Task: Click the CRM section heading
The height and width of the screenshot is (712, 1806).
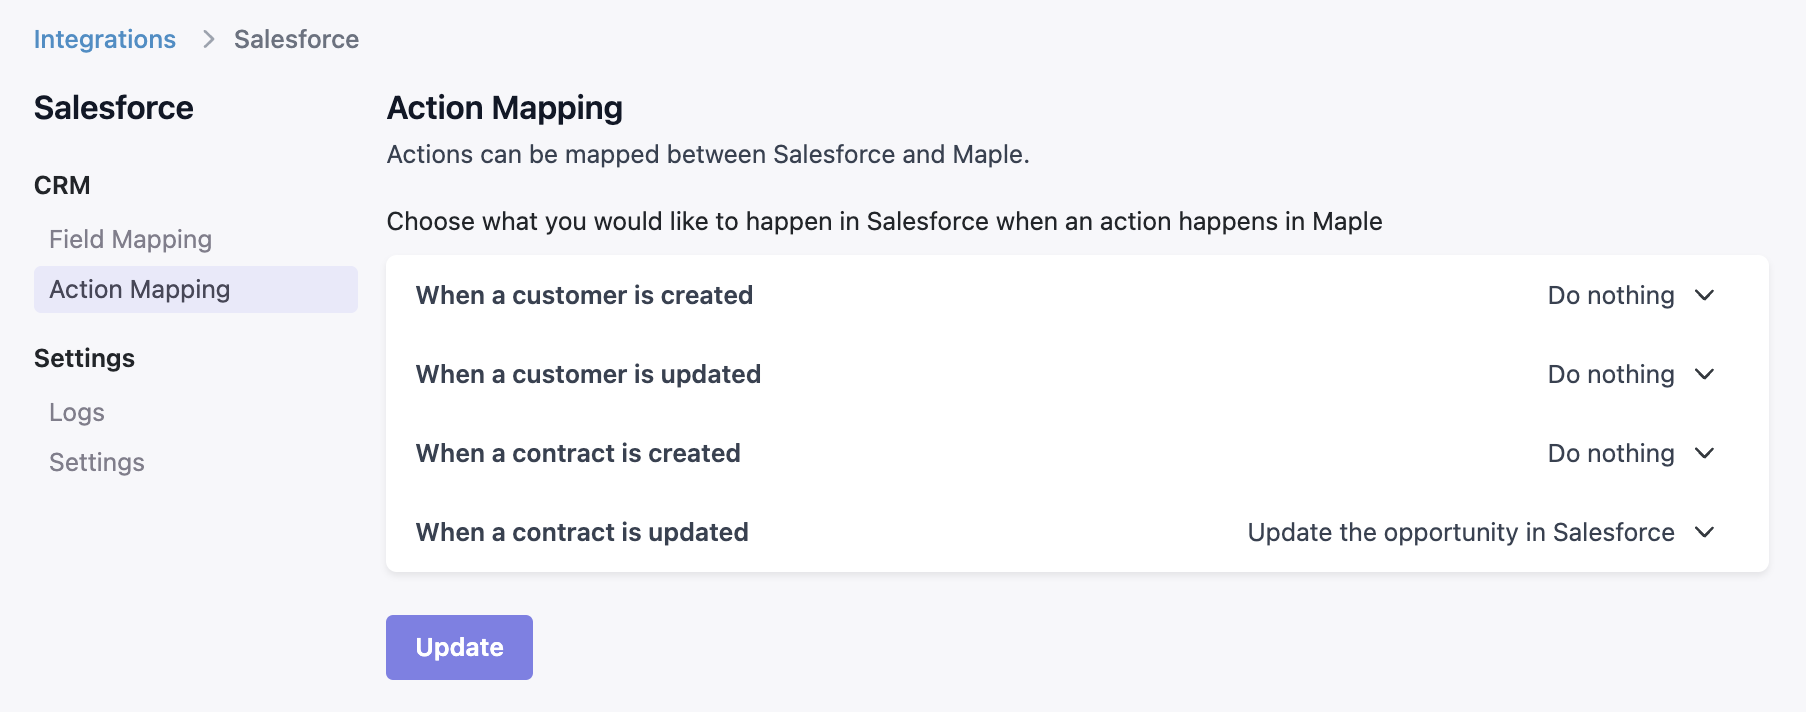Action: pyautogui.click(x=62, y=185)
